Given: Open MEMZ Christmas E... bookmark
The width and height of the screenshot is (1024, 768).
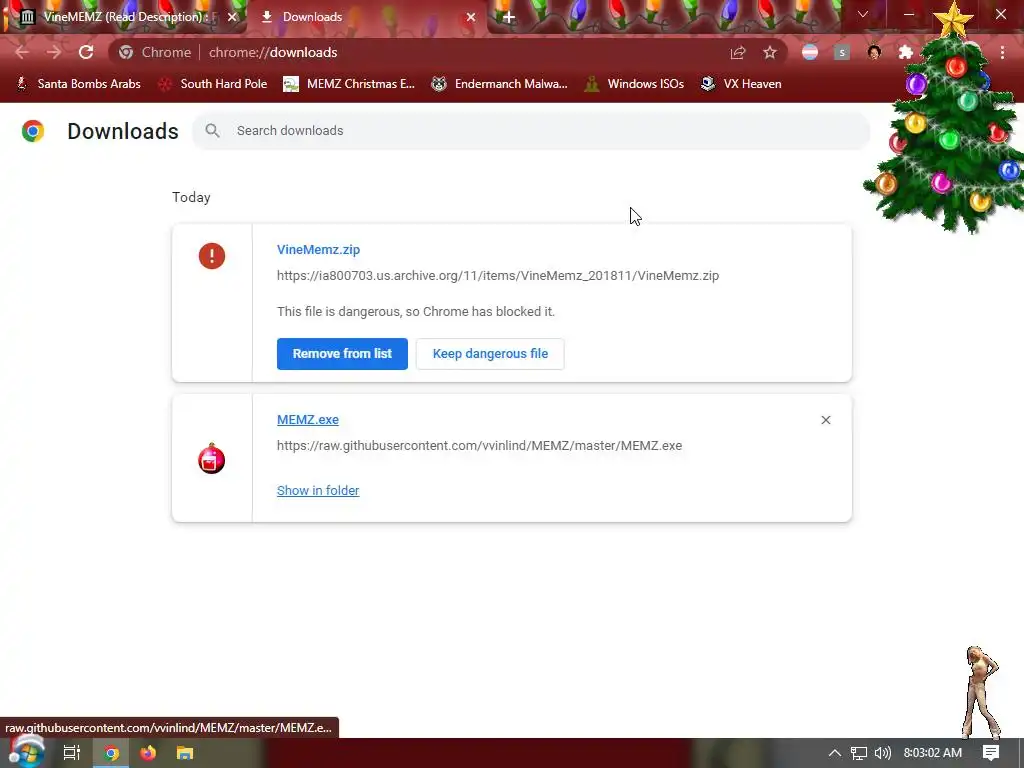Looking at the screenshot, I should [x=349, y=84].
